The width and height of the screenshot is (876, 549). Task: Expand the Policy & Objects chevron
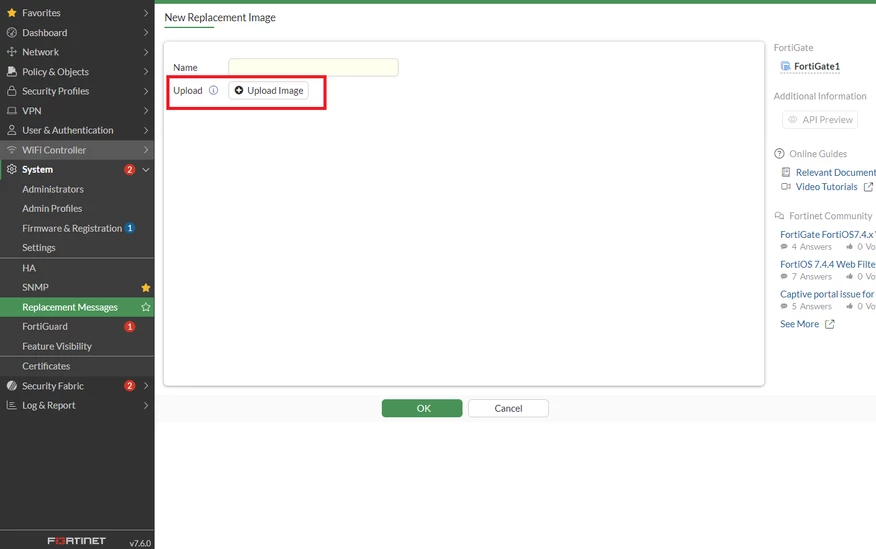coord(146,71)
